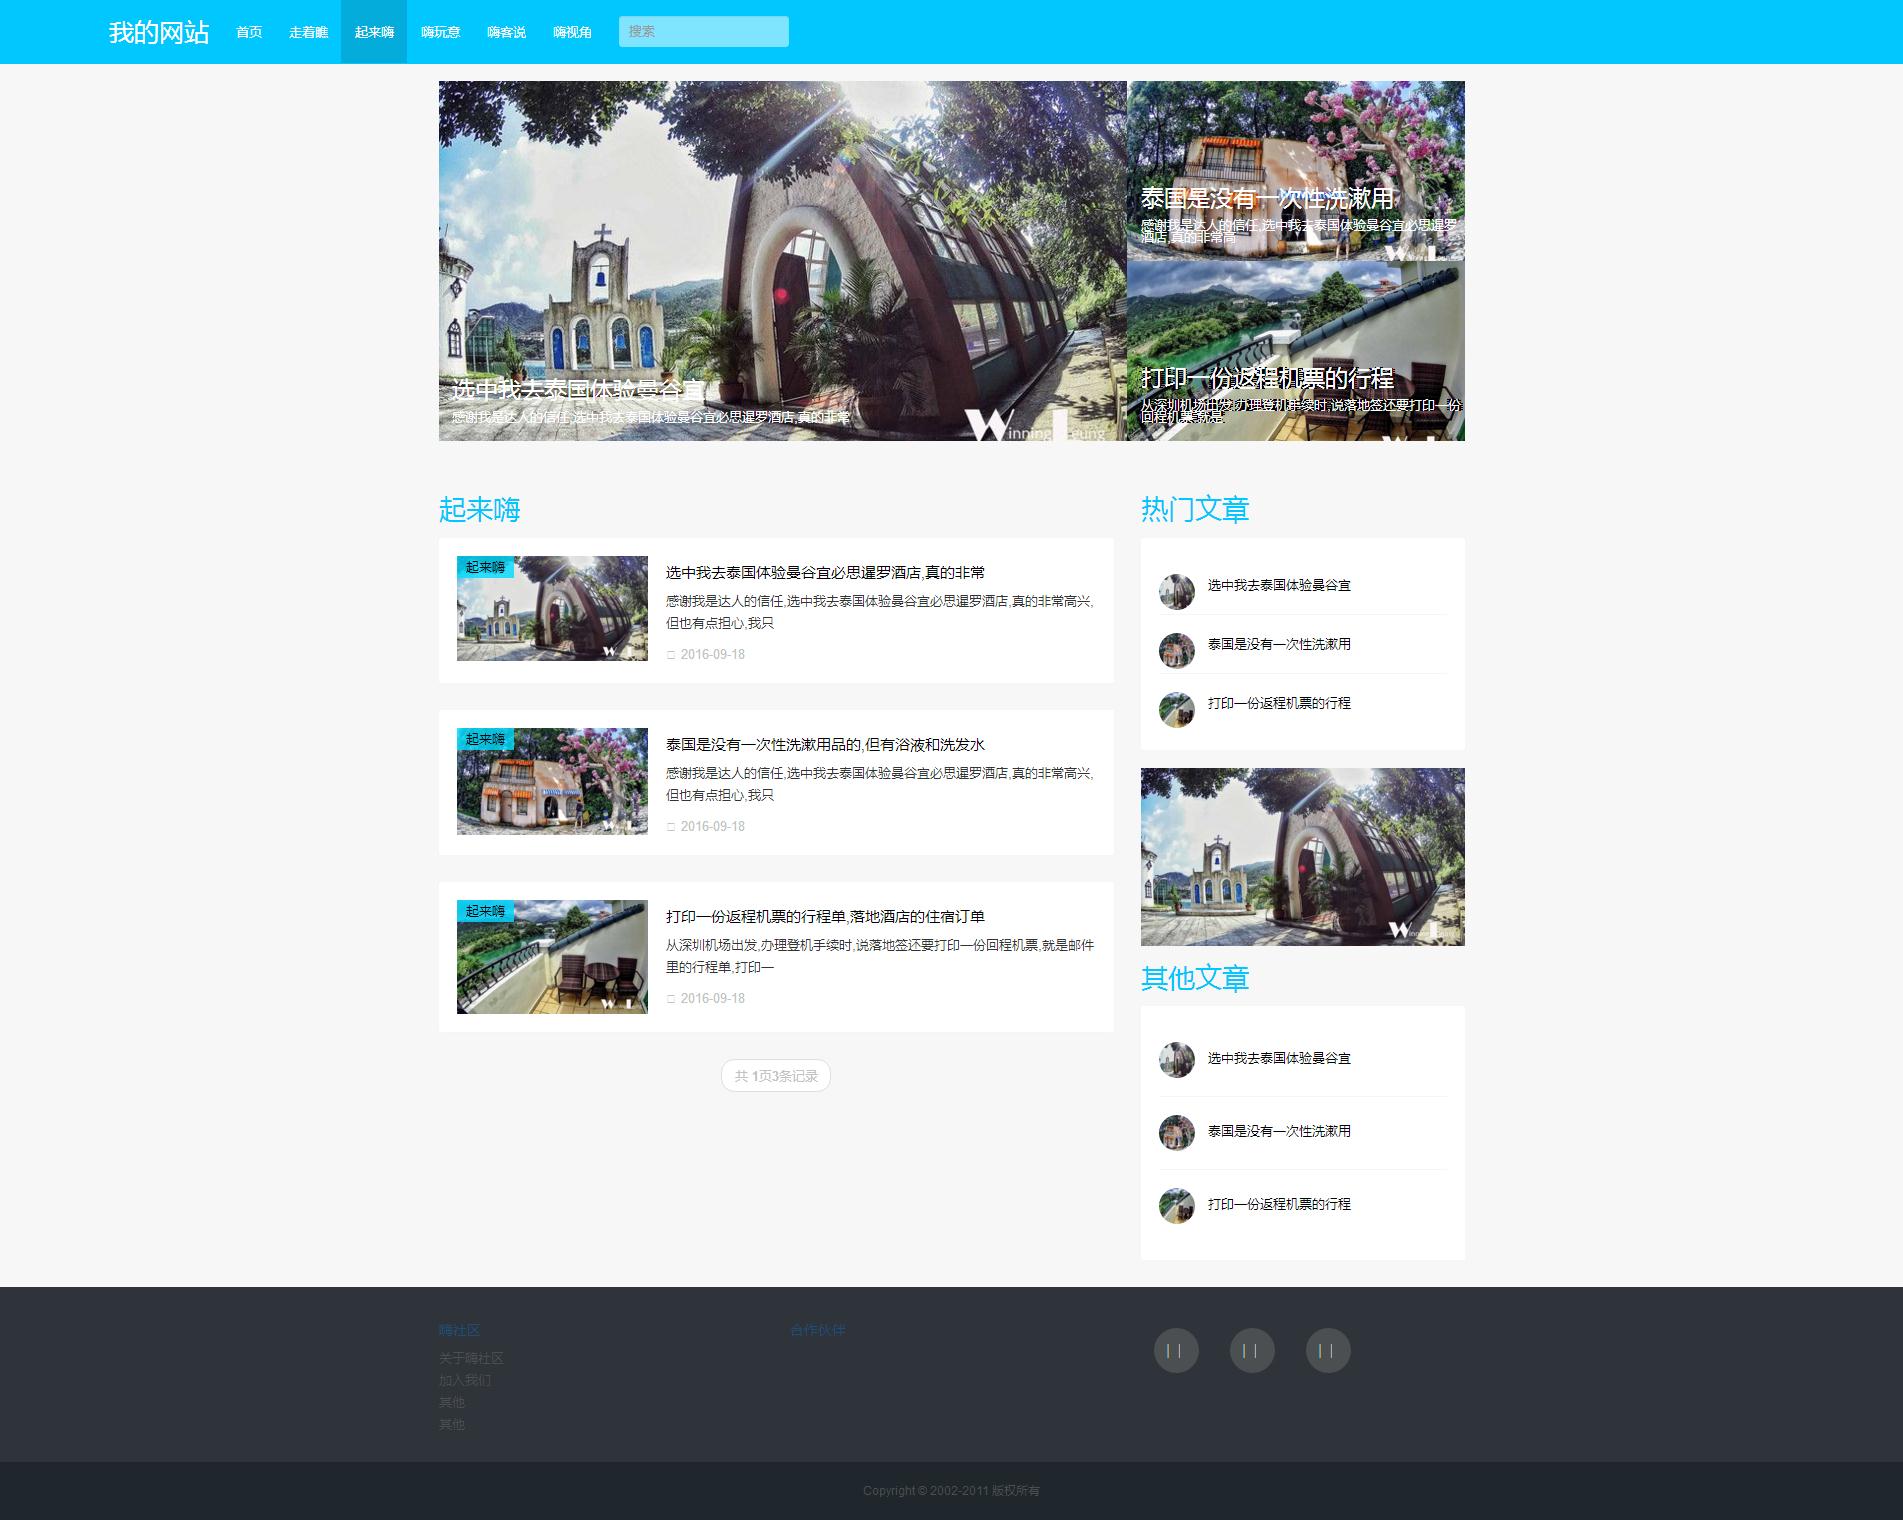Viewport: 1903px width, 1520px height.
Task: Click avatar beside 打印一份返程机票的行程 in 其他文章
Action: (x=1176, y=1206)
